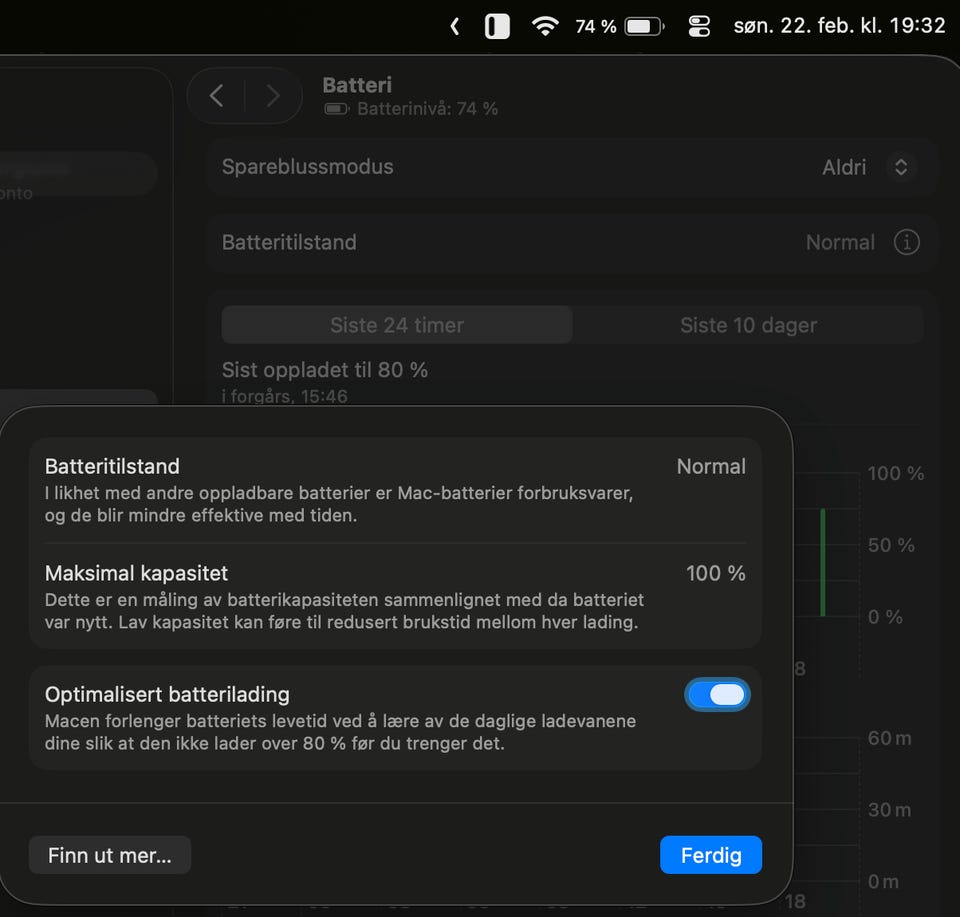The height and width of the screenshot is (917, 960).
Task: Switch to the Siste 10 dager tab
Action: (748, 325)
